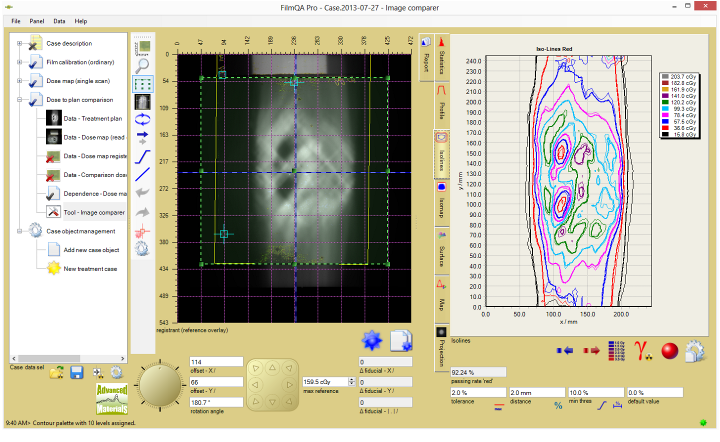
Task: Save the case with the floppy disk icon
Action: [x=77, y=373]
